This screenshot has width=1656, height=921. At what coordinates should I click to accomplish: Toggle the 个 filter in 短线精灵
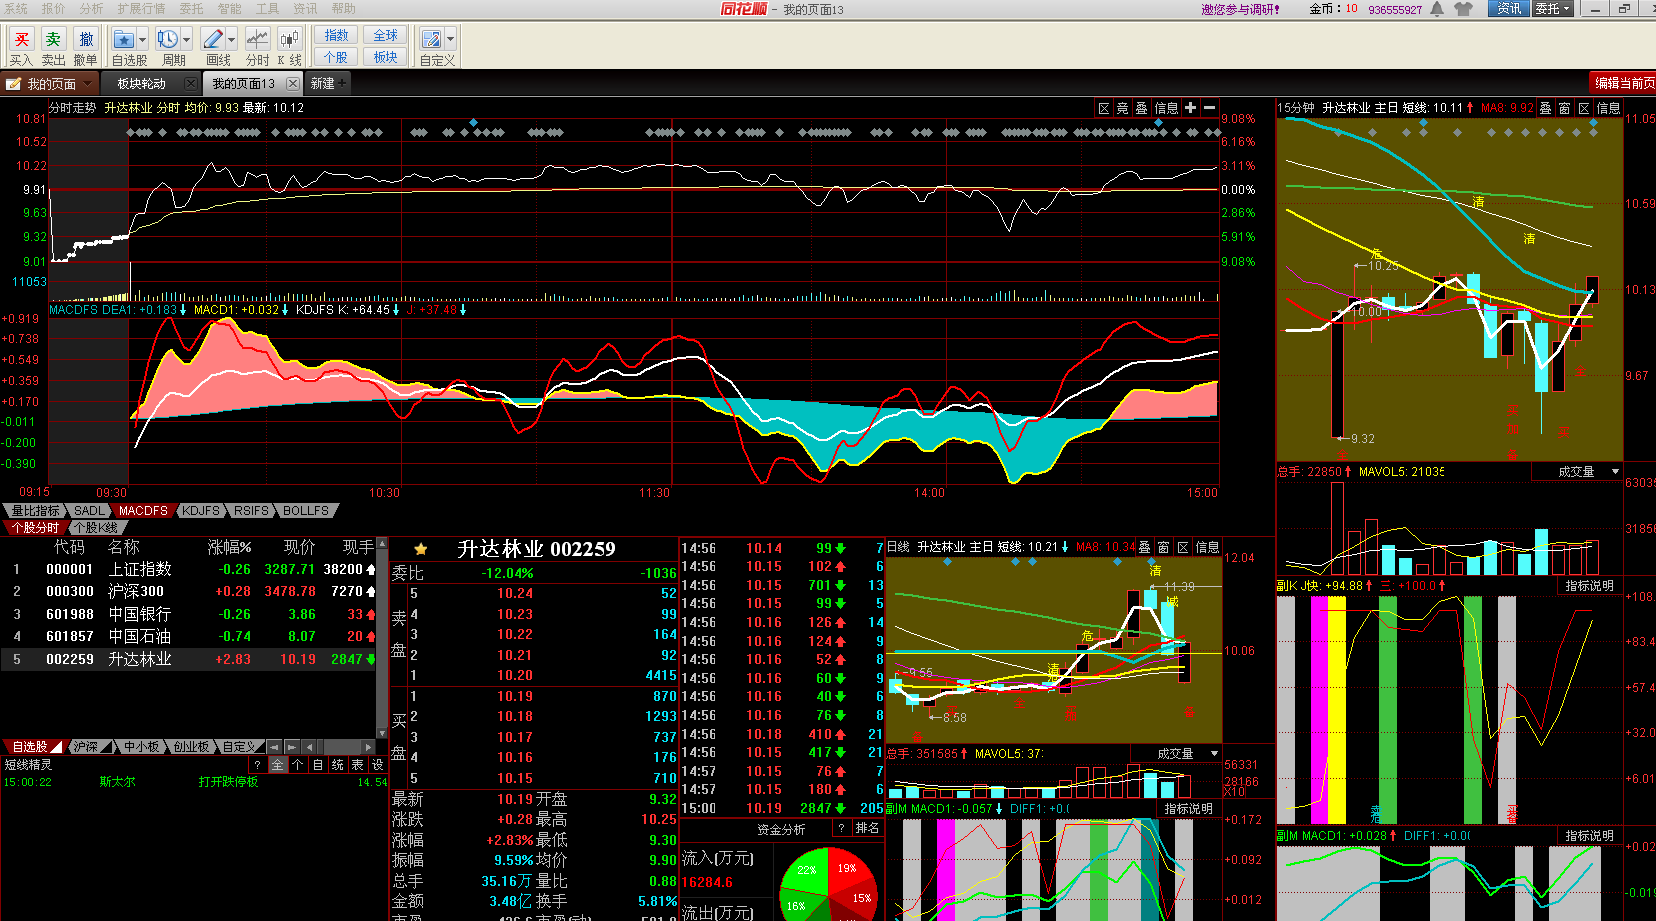(x=297, y=764)
